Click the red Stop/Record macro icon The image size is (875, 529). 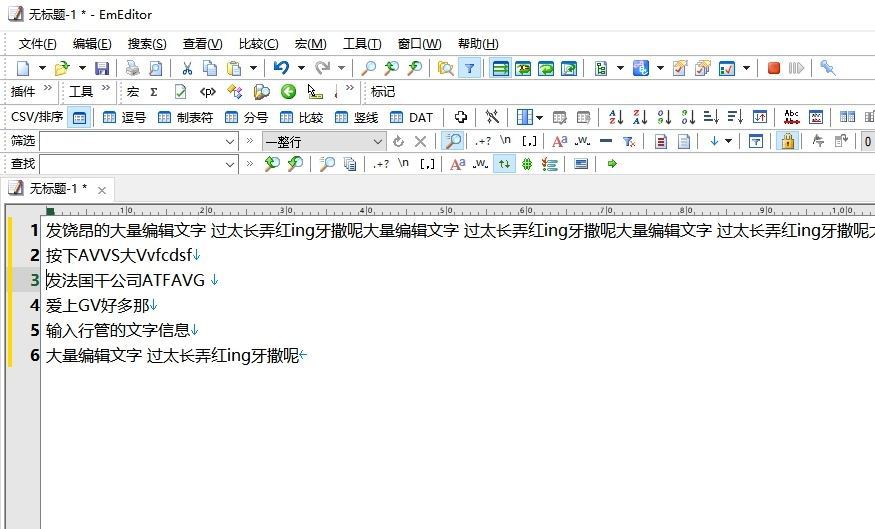point(773,68)
